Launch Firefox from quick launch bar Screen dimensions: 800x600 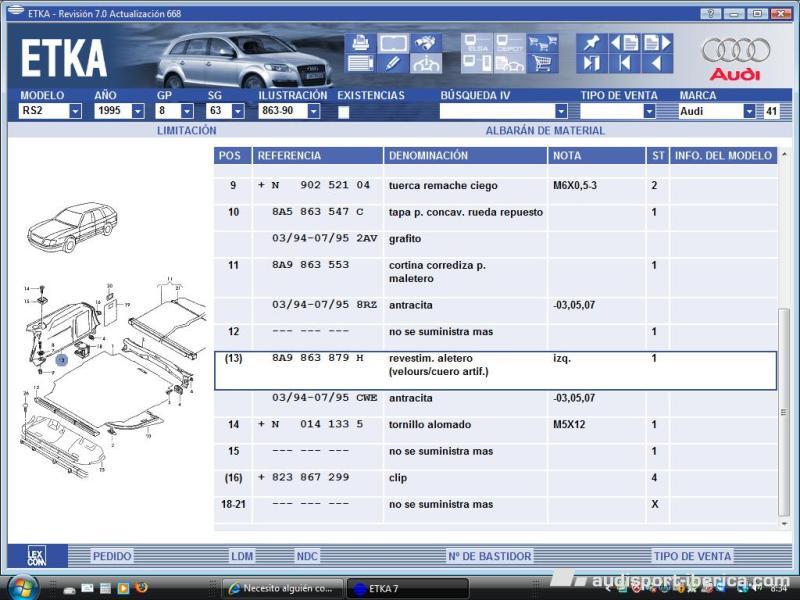[141, 588]
